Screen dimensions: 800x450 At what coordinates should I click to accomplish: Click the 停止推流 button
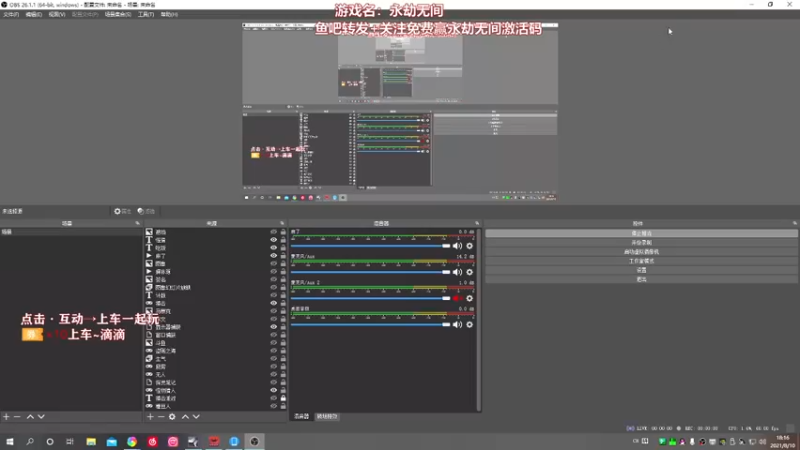click(641, 233)
